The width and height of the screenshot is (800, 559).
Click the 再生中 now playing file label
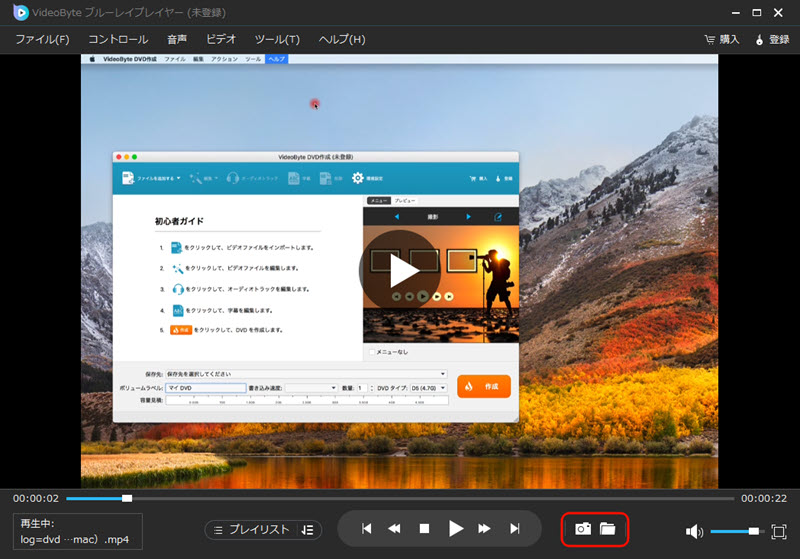pyautogui.click(x=78, y=531)
